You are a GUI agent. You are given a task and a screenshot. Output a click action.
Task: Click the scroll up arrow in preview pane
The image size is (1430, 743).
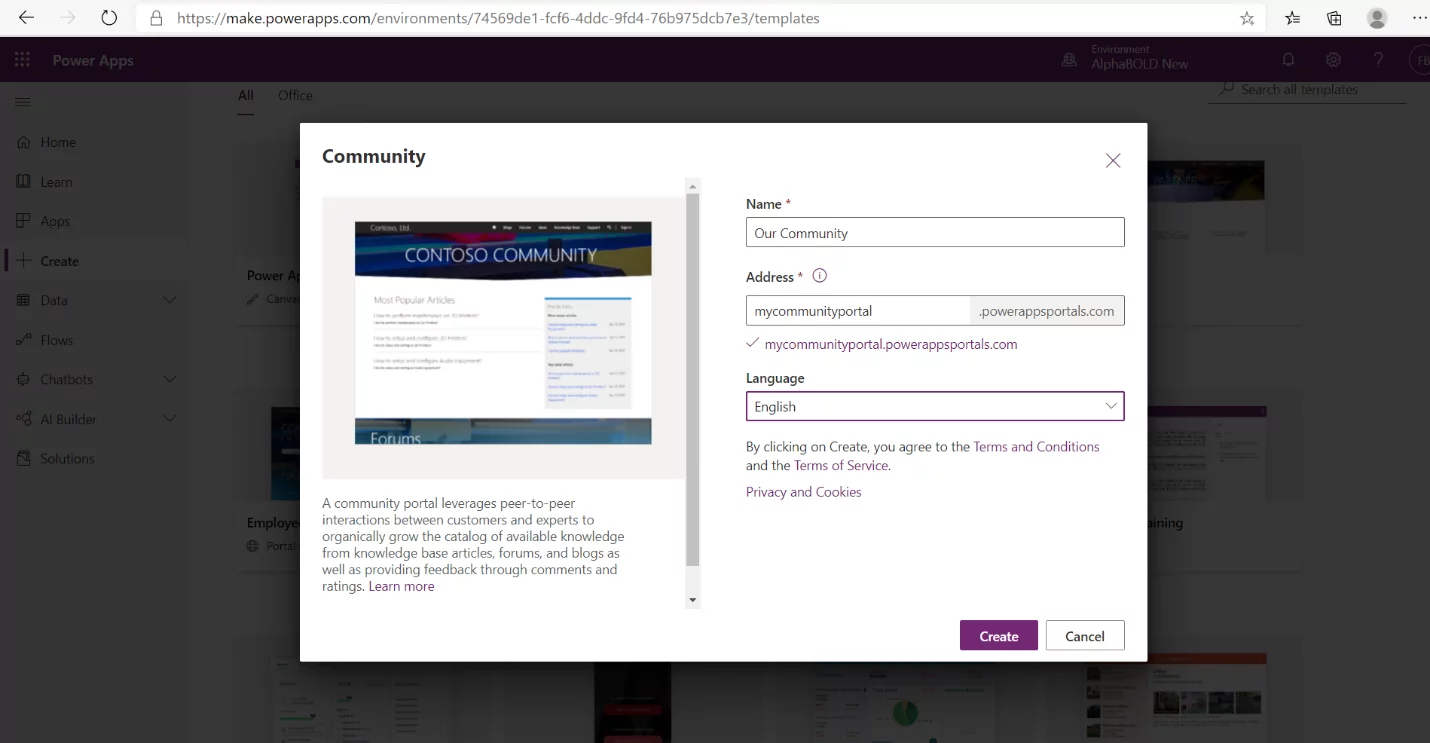(x=692, y=186)
